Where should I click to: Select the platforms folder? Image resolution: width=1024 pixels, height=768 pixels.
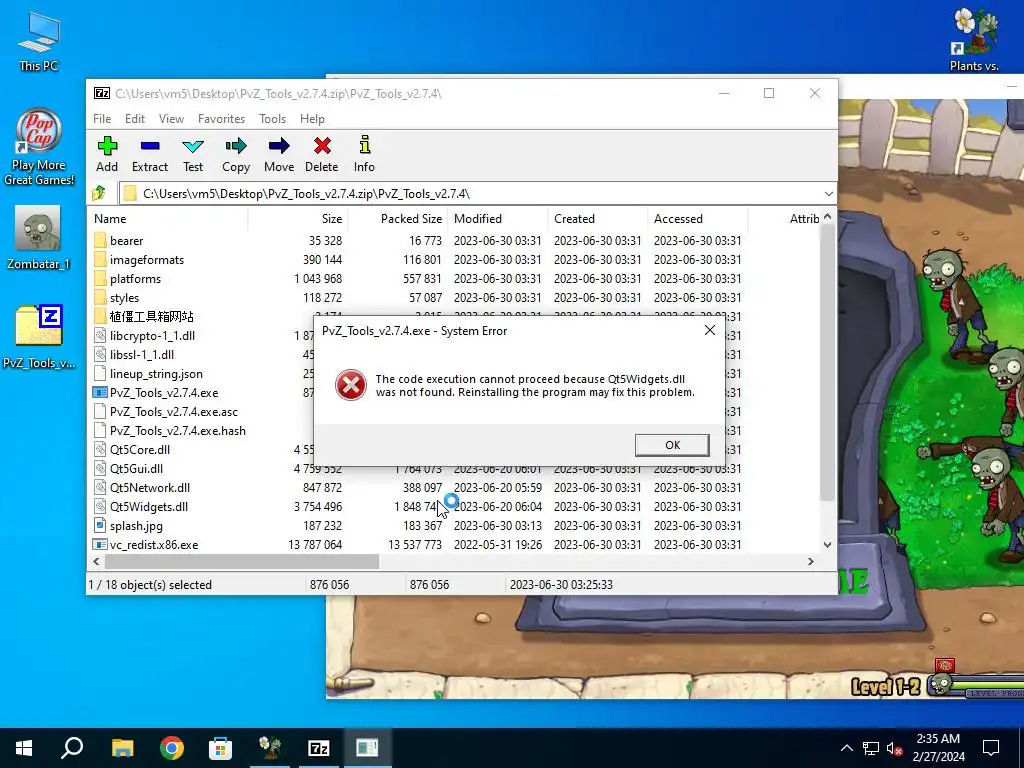click(135, 279)
